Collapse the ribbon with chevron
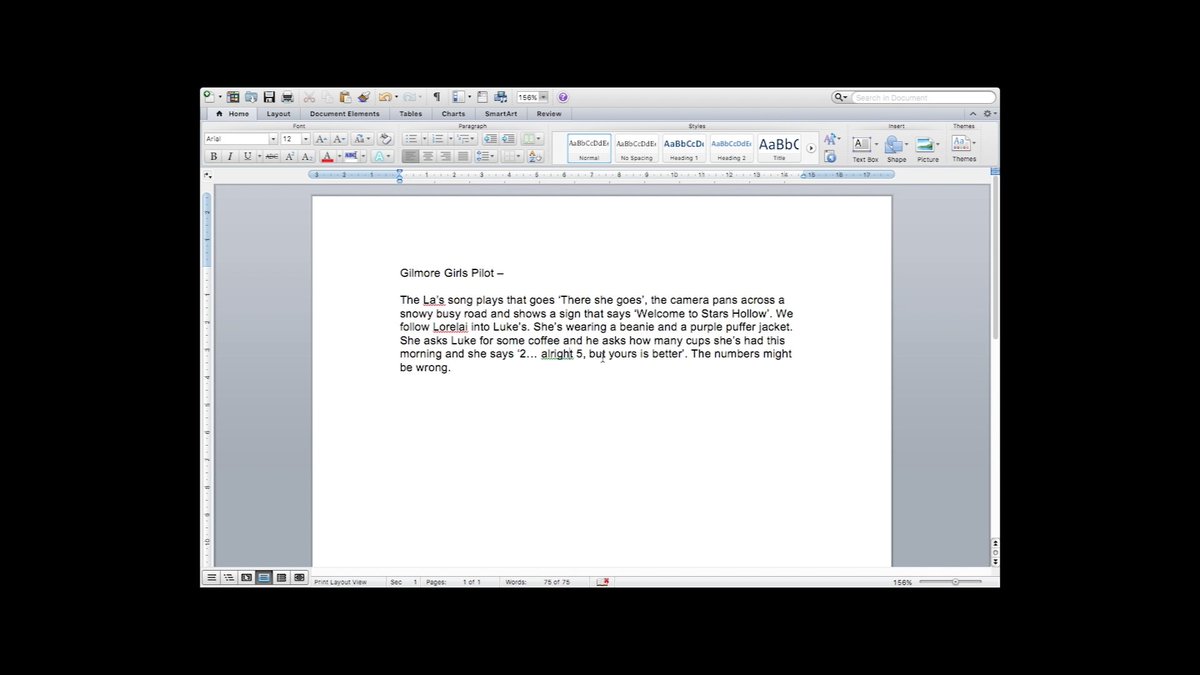The image size is (1200, 675). (x=973, y=114)
